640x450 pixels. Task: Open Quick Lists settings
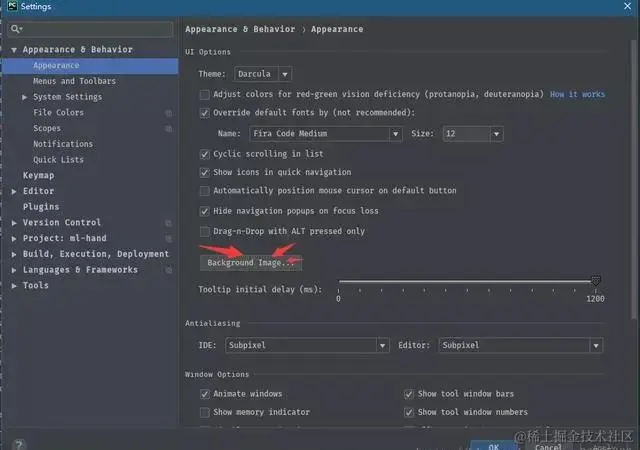58,160
